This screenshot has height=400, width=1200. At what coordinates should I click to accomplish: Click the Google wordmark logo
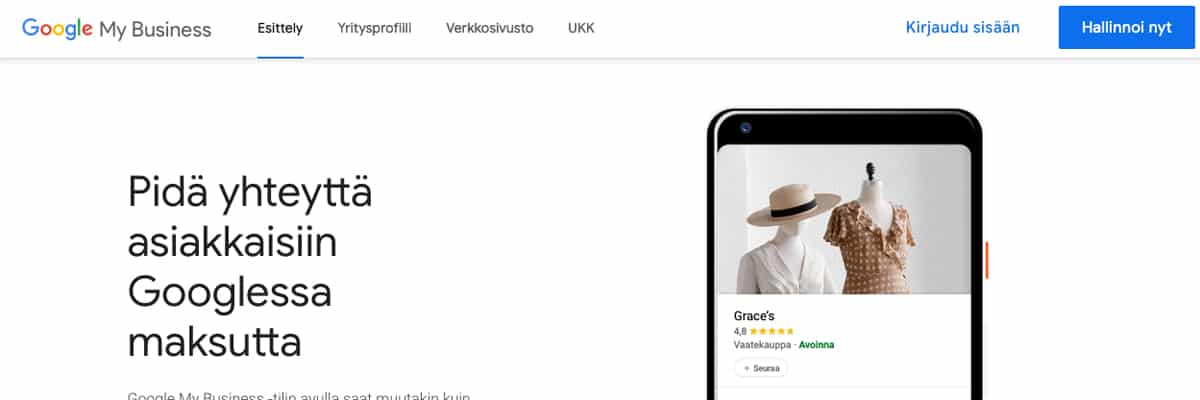point(58,28)
